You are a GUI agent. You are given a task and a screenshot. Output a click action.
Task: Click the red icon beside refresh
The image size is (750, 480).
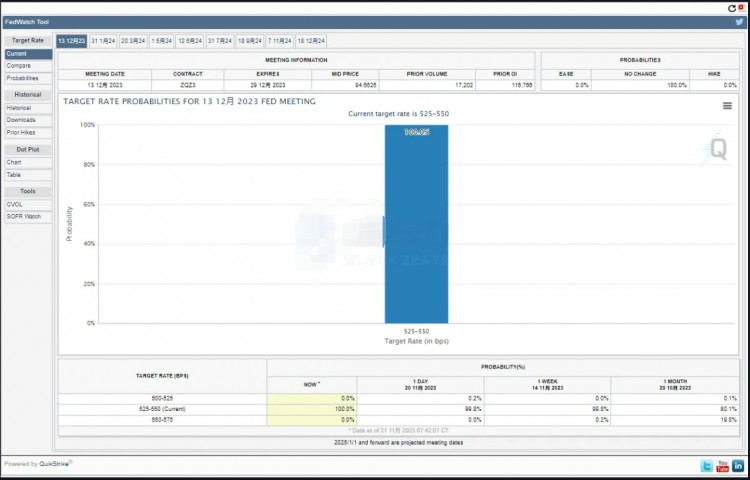pos(741,7)
